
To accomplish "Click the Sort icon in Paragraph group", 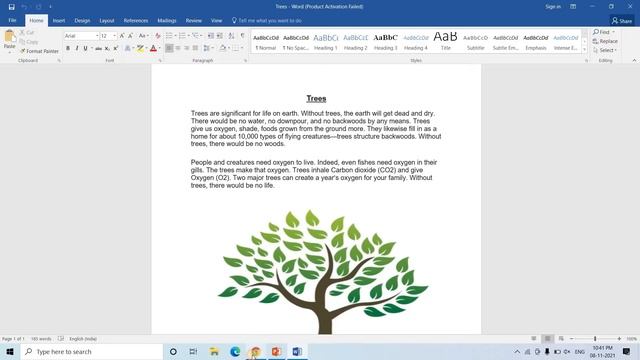I will (231, 36).
